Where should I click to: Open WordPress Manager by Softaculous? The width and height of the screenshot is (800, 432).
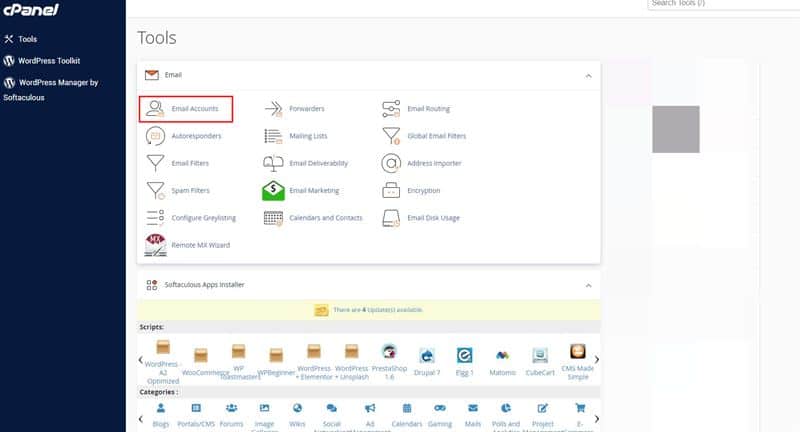point(51,90)
